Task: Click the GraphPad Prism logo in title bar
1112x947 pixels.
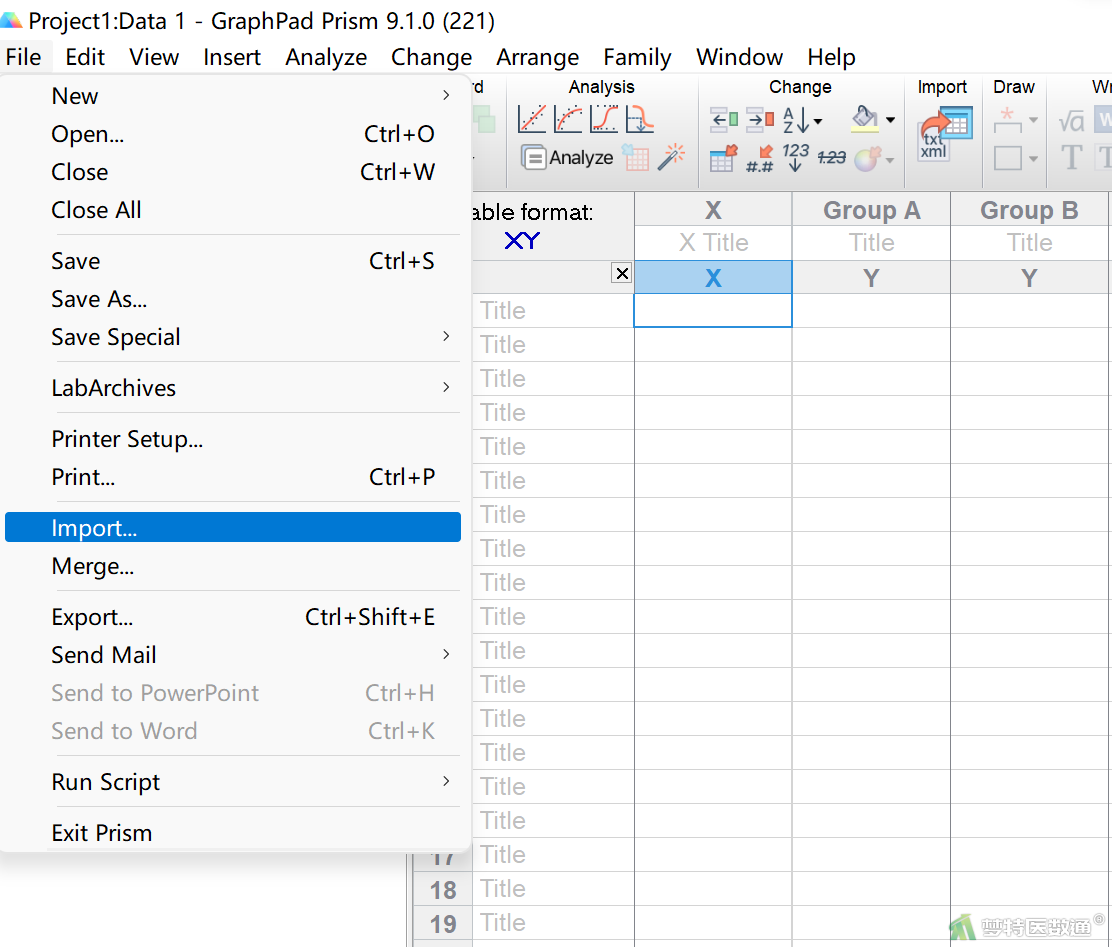Action: [x=11, y=20]
